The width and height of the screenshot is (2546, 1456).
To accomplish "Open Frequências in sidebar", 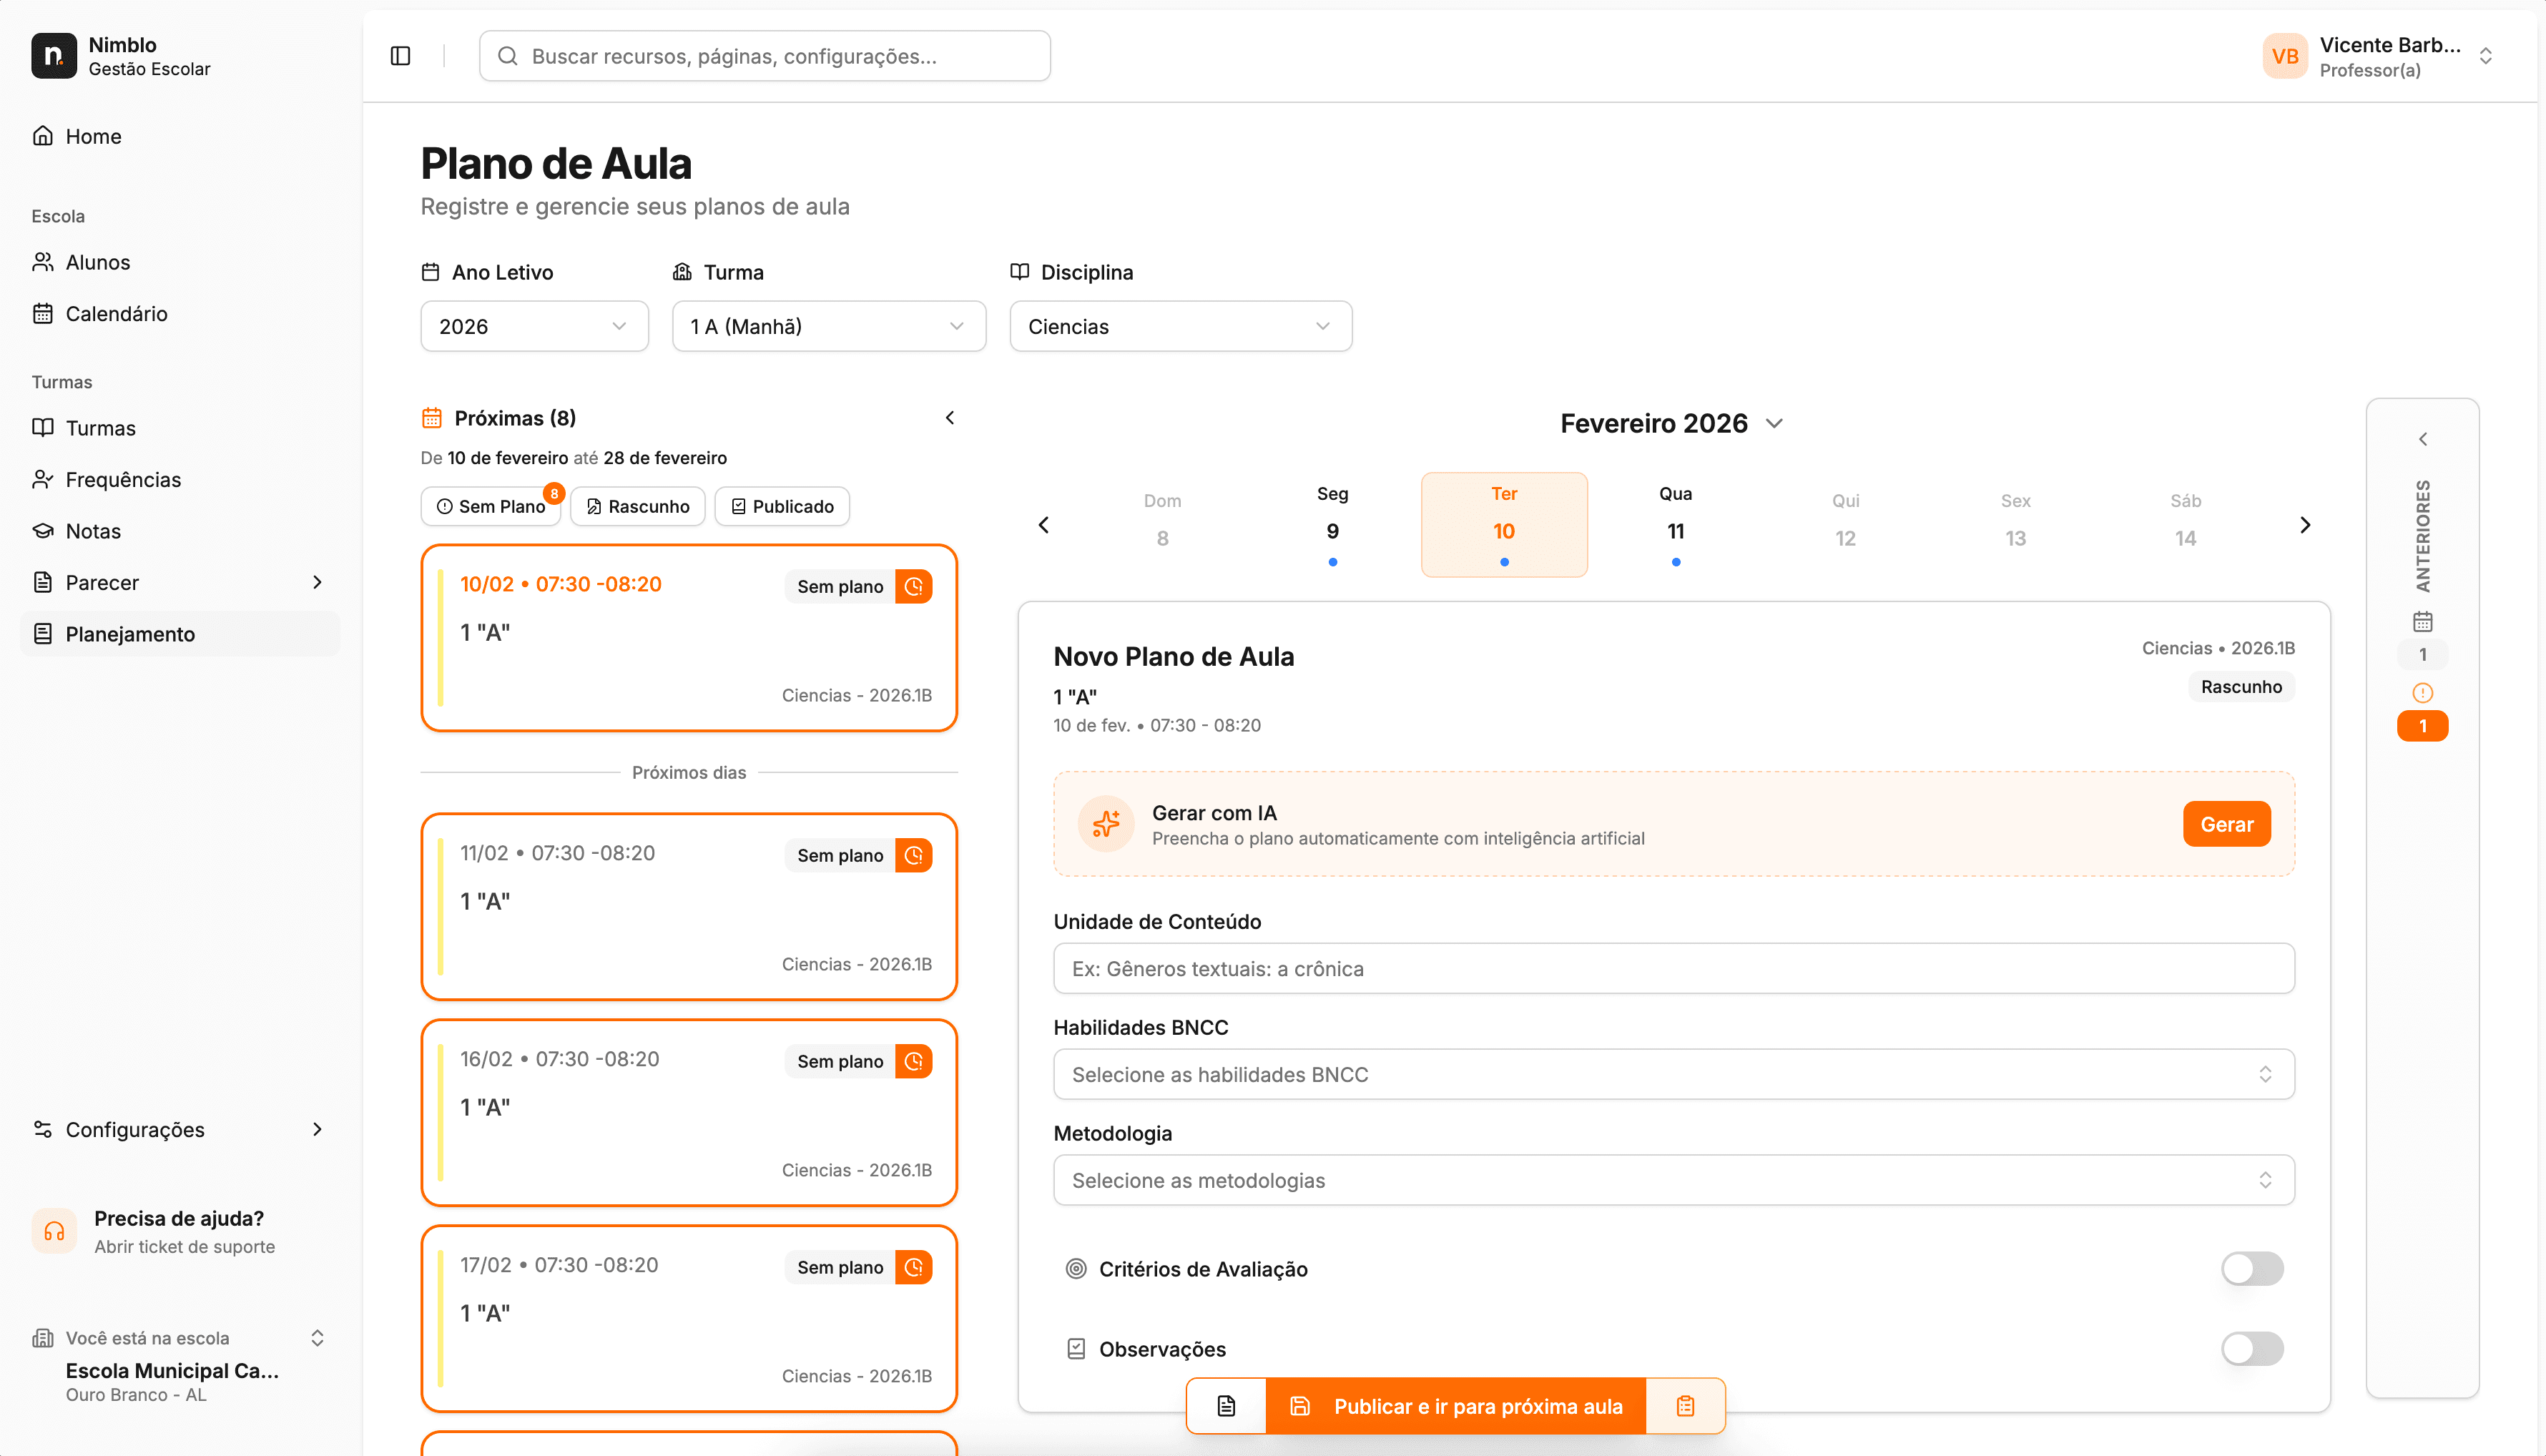I will click(180, 480).
